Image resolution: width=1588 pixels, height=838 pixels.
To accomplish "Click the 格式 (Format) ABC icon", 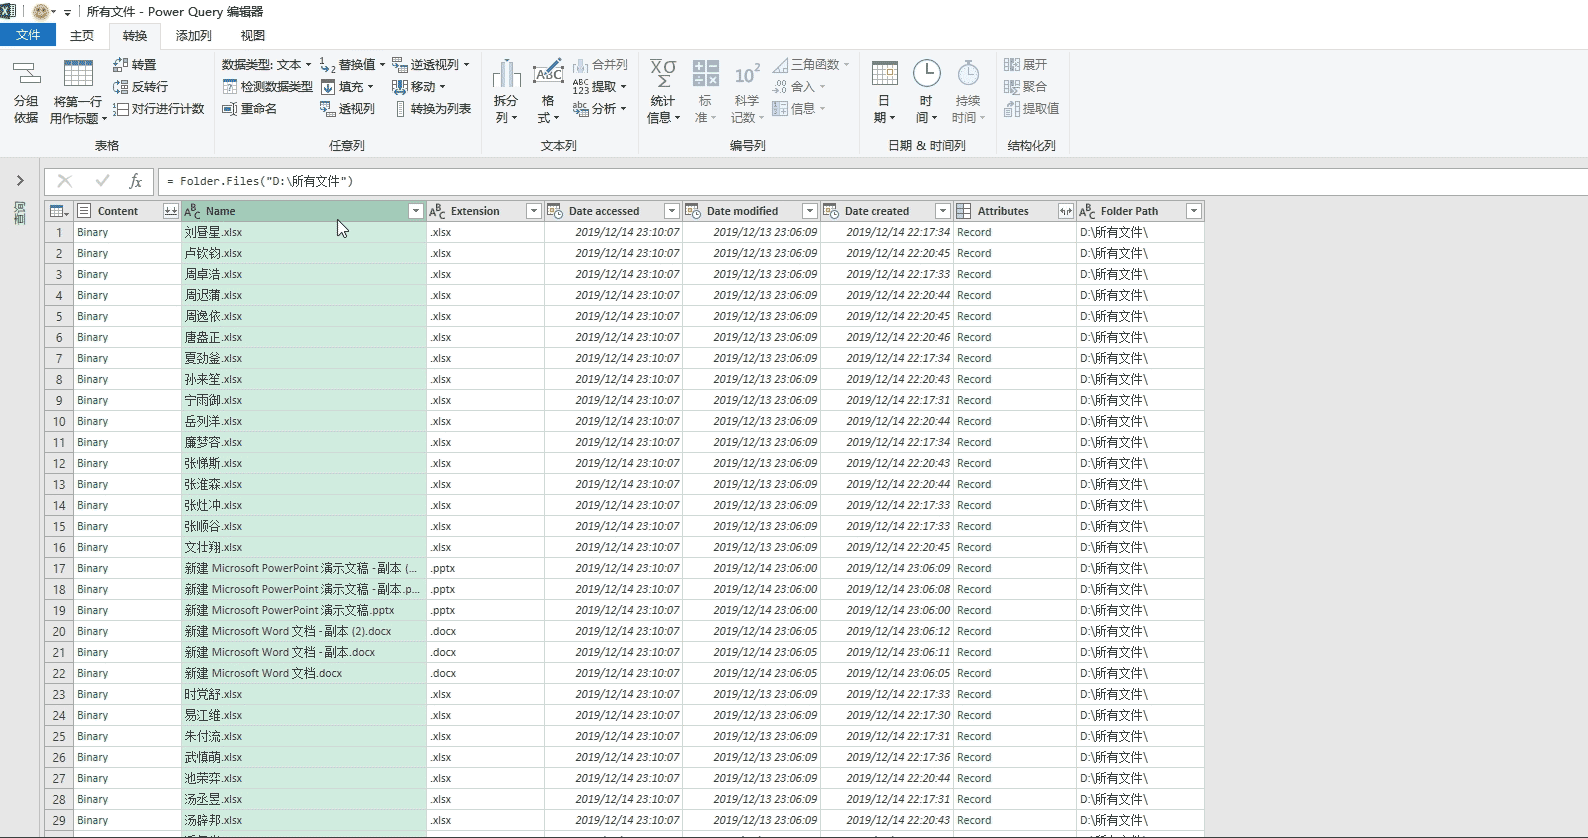I will 548,74.
